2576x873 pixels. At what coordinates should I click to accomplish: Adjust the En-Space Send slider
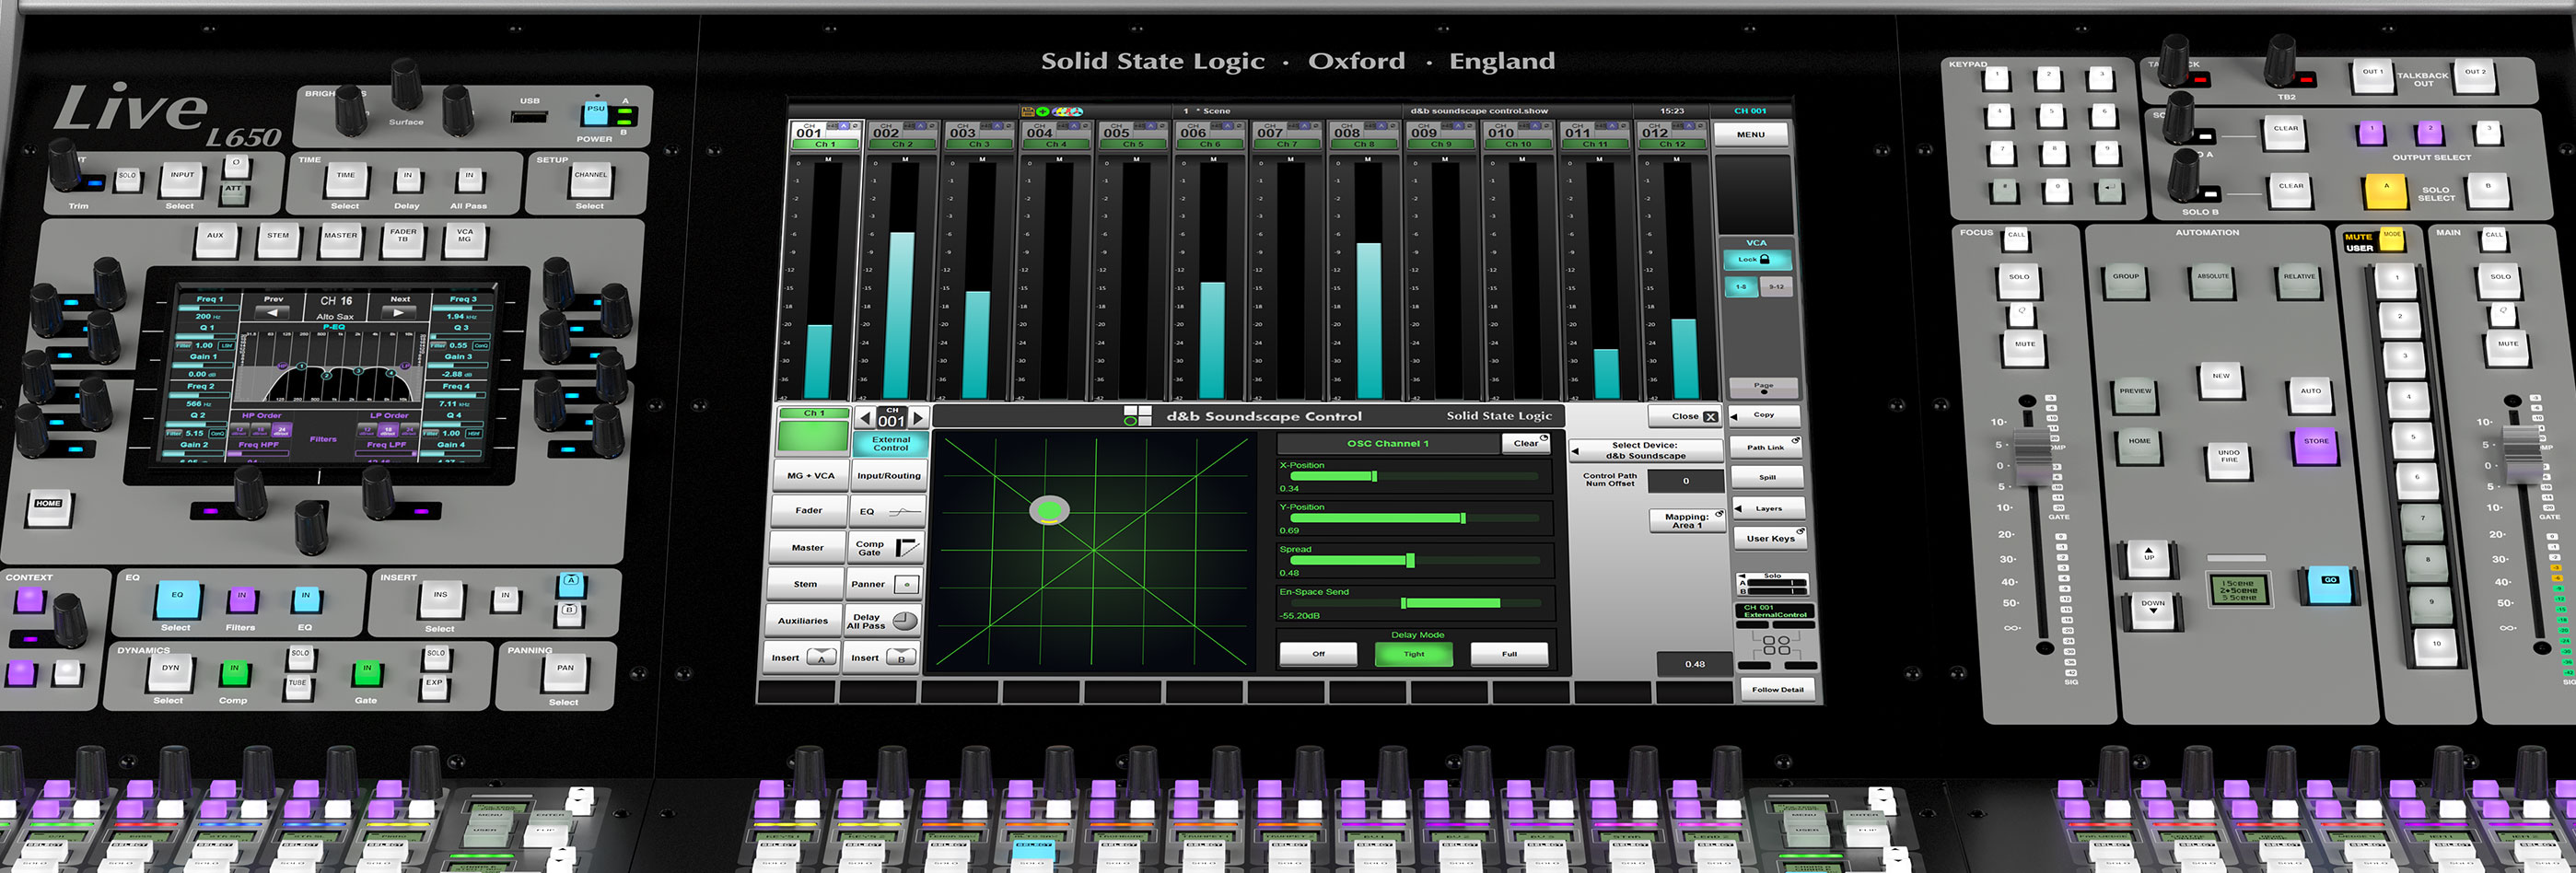[1416, 603]
